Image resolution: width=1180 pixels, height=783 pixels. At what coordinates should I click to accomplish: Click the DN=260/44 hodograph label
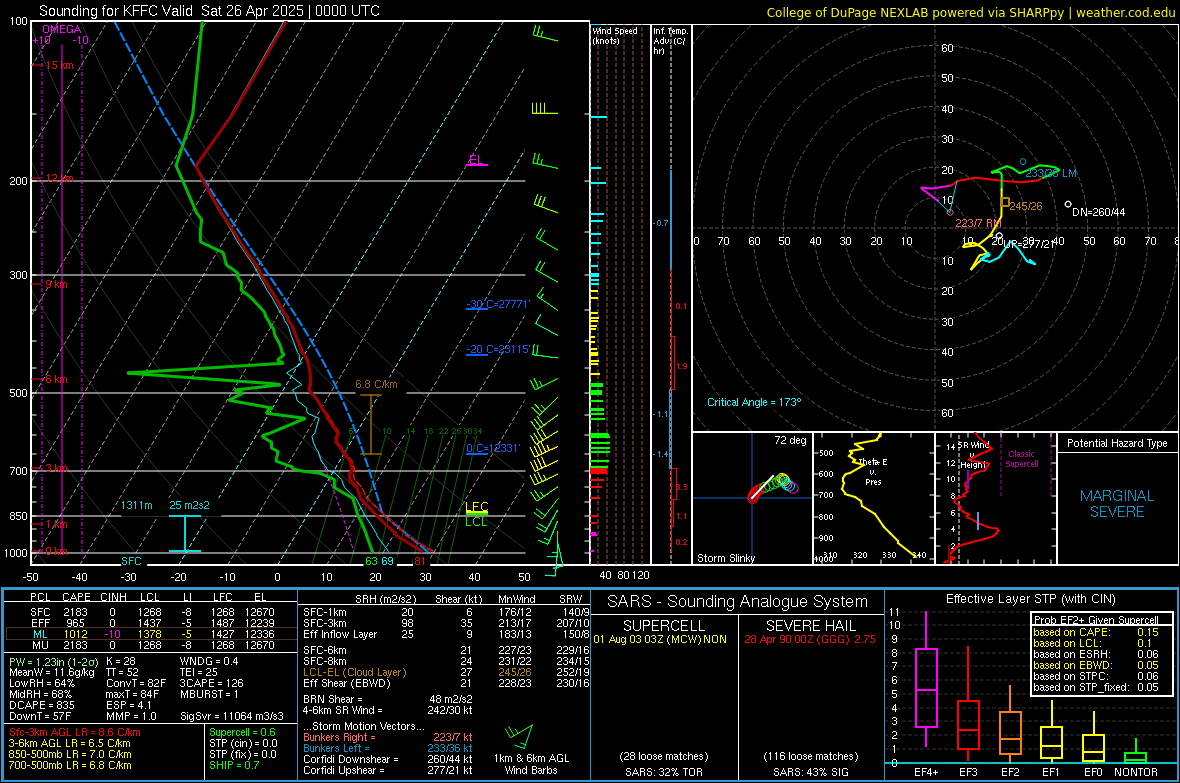[1099, 212]
